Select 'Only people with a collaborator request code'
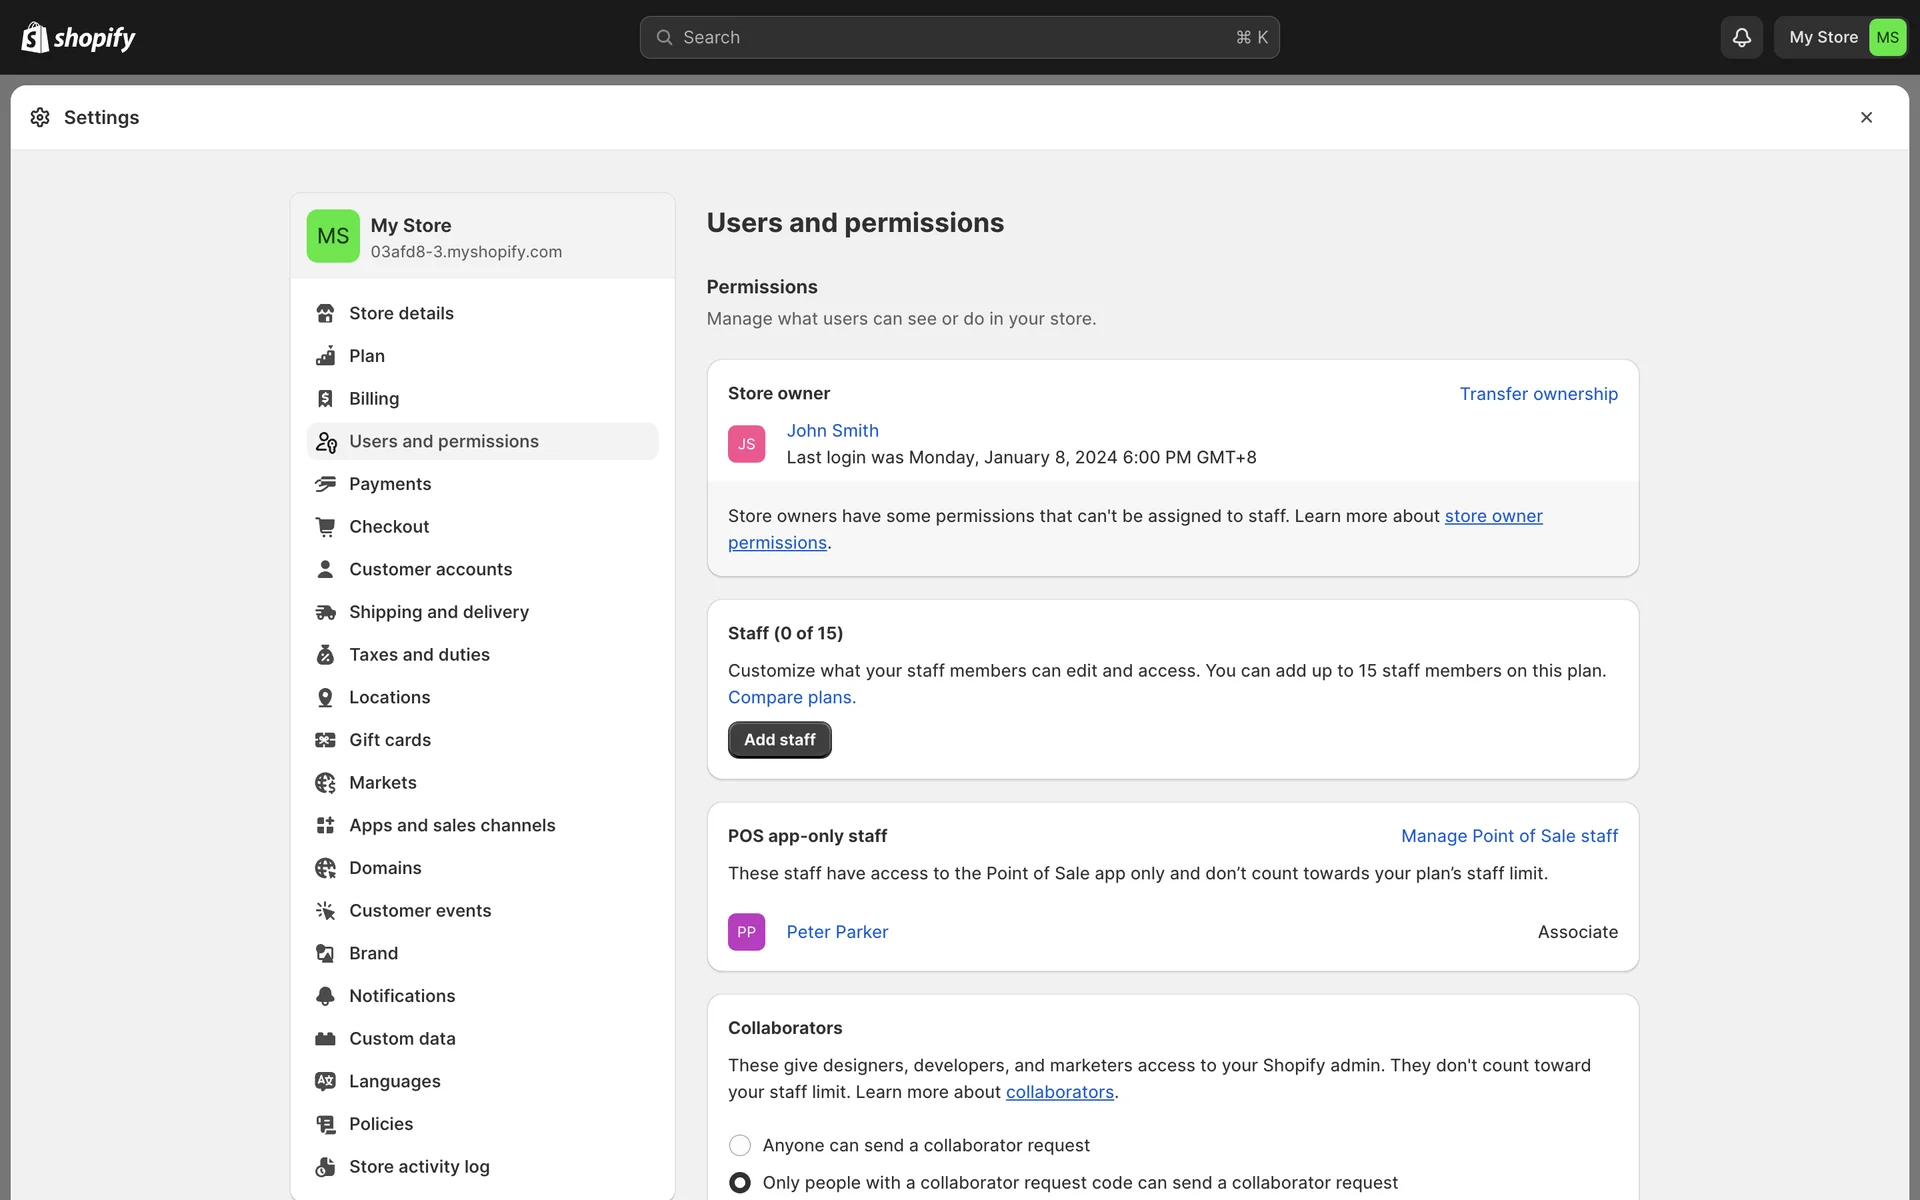This screenshot has height=1200, width=1920. [x=740, y=1182]
